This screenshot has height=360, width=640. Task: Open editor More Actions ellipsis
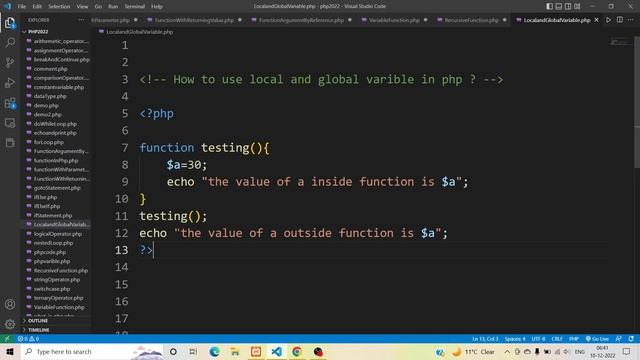631,20
